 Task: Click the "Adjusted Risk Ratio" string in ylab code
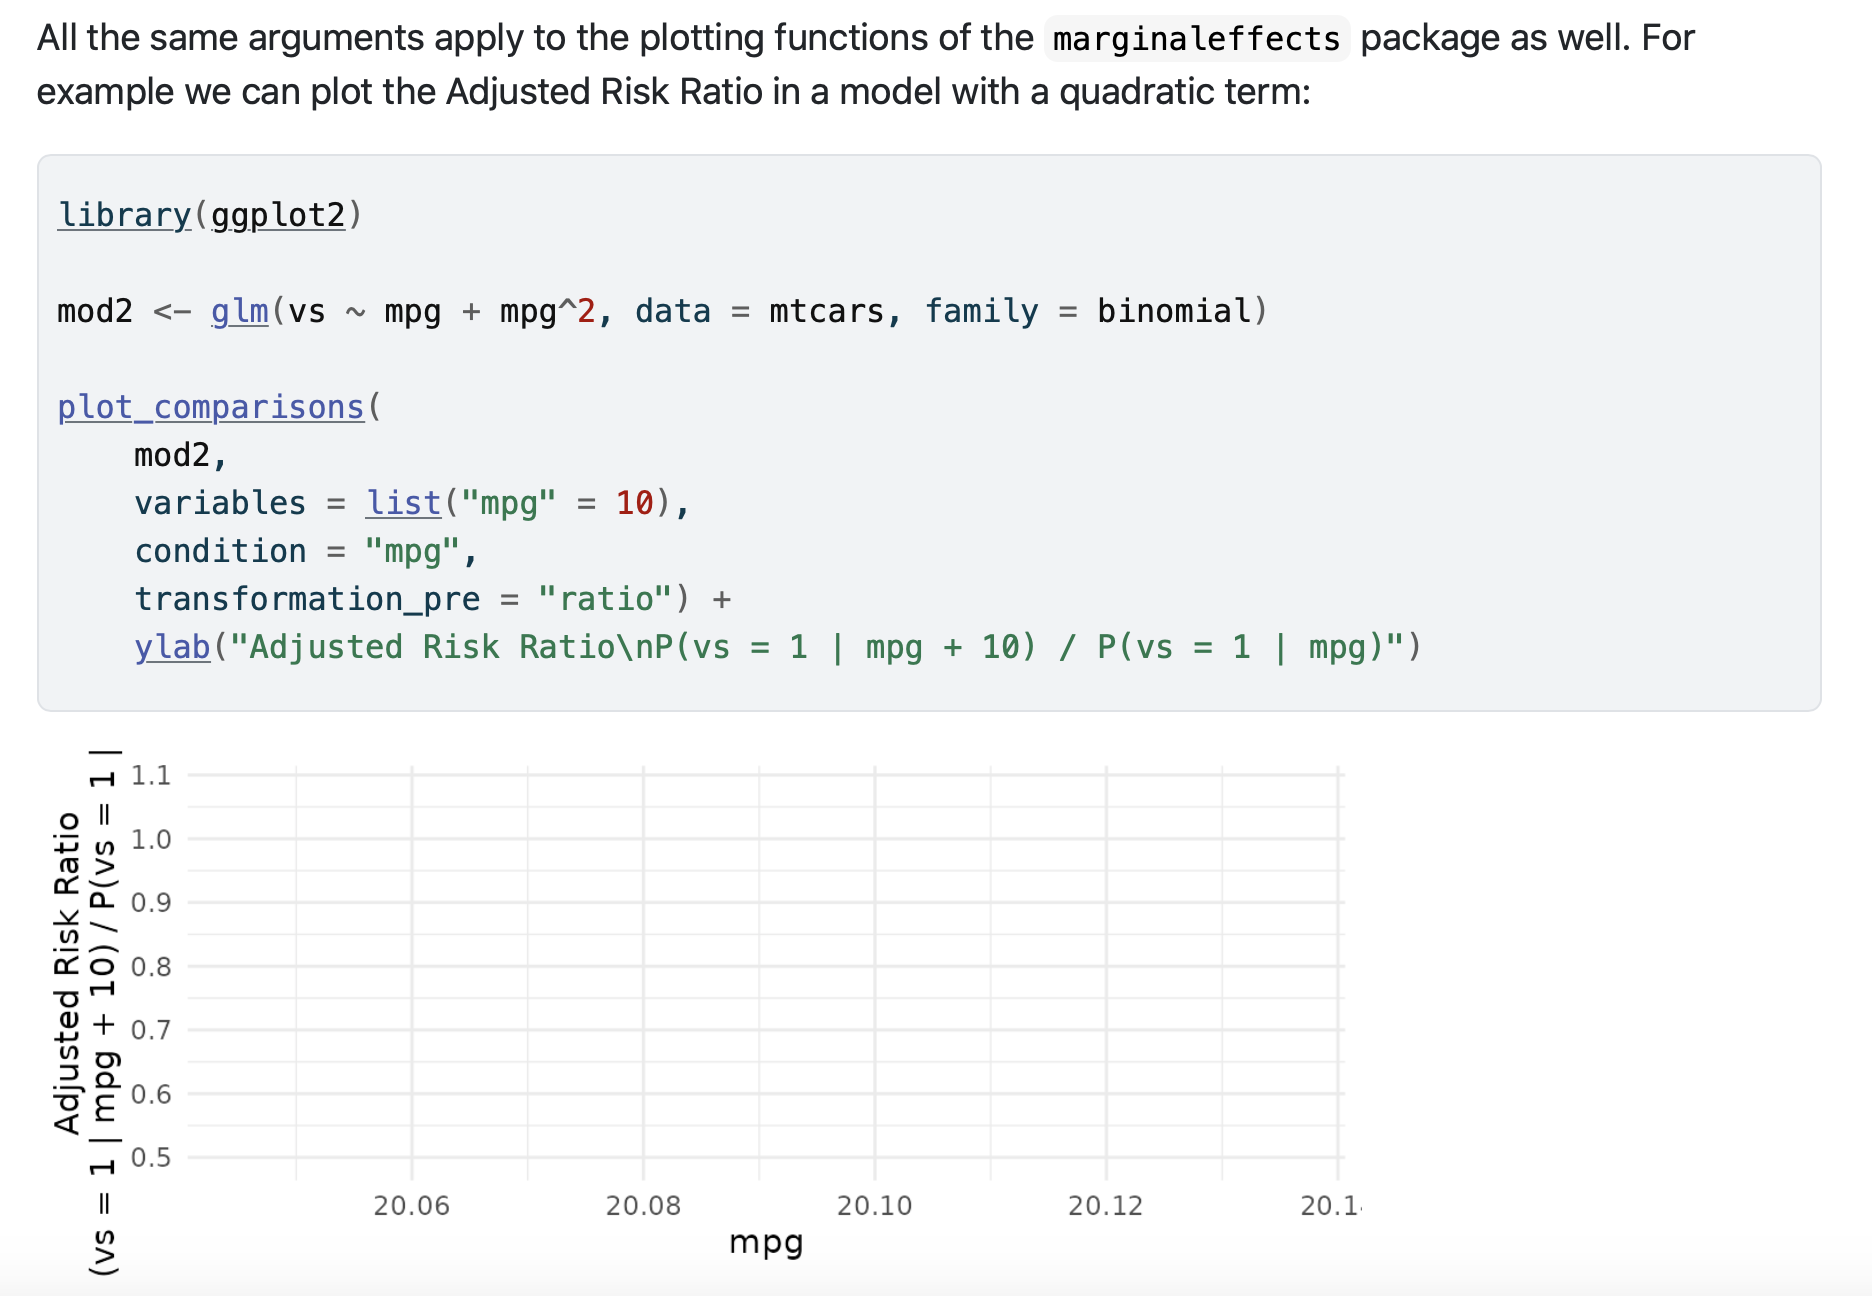point(432,647)
